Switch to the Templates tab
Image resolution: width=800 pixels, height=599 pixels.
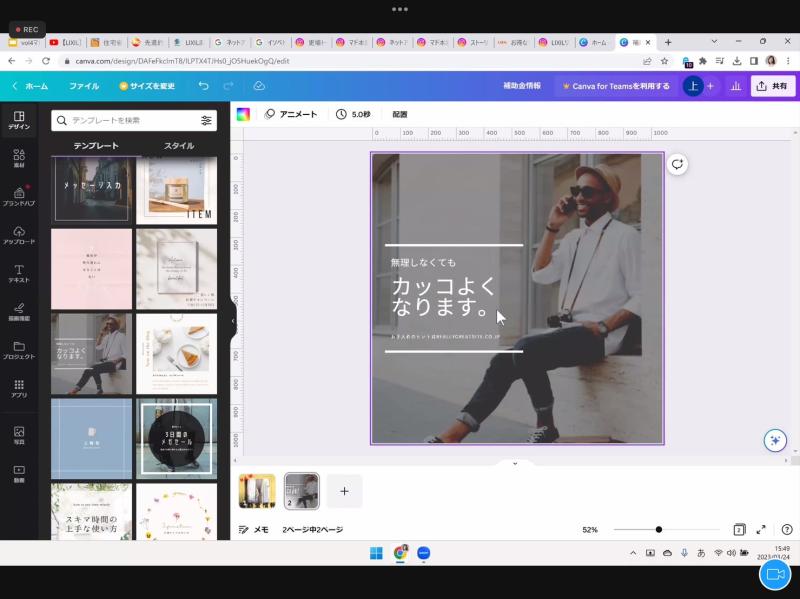(x=96, y=146)
